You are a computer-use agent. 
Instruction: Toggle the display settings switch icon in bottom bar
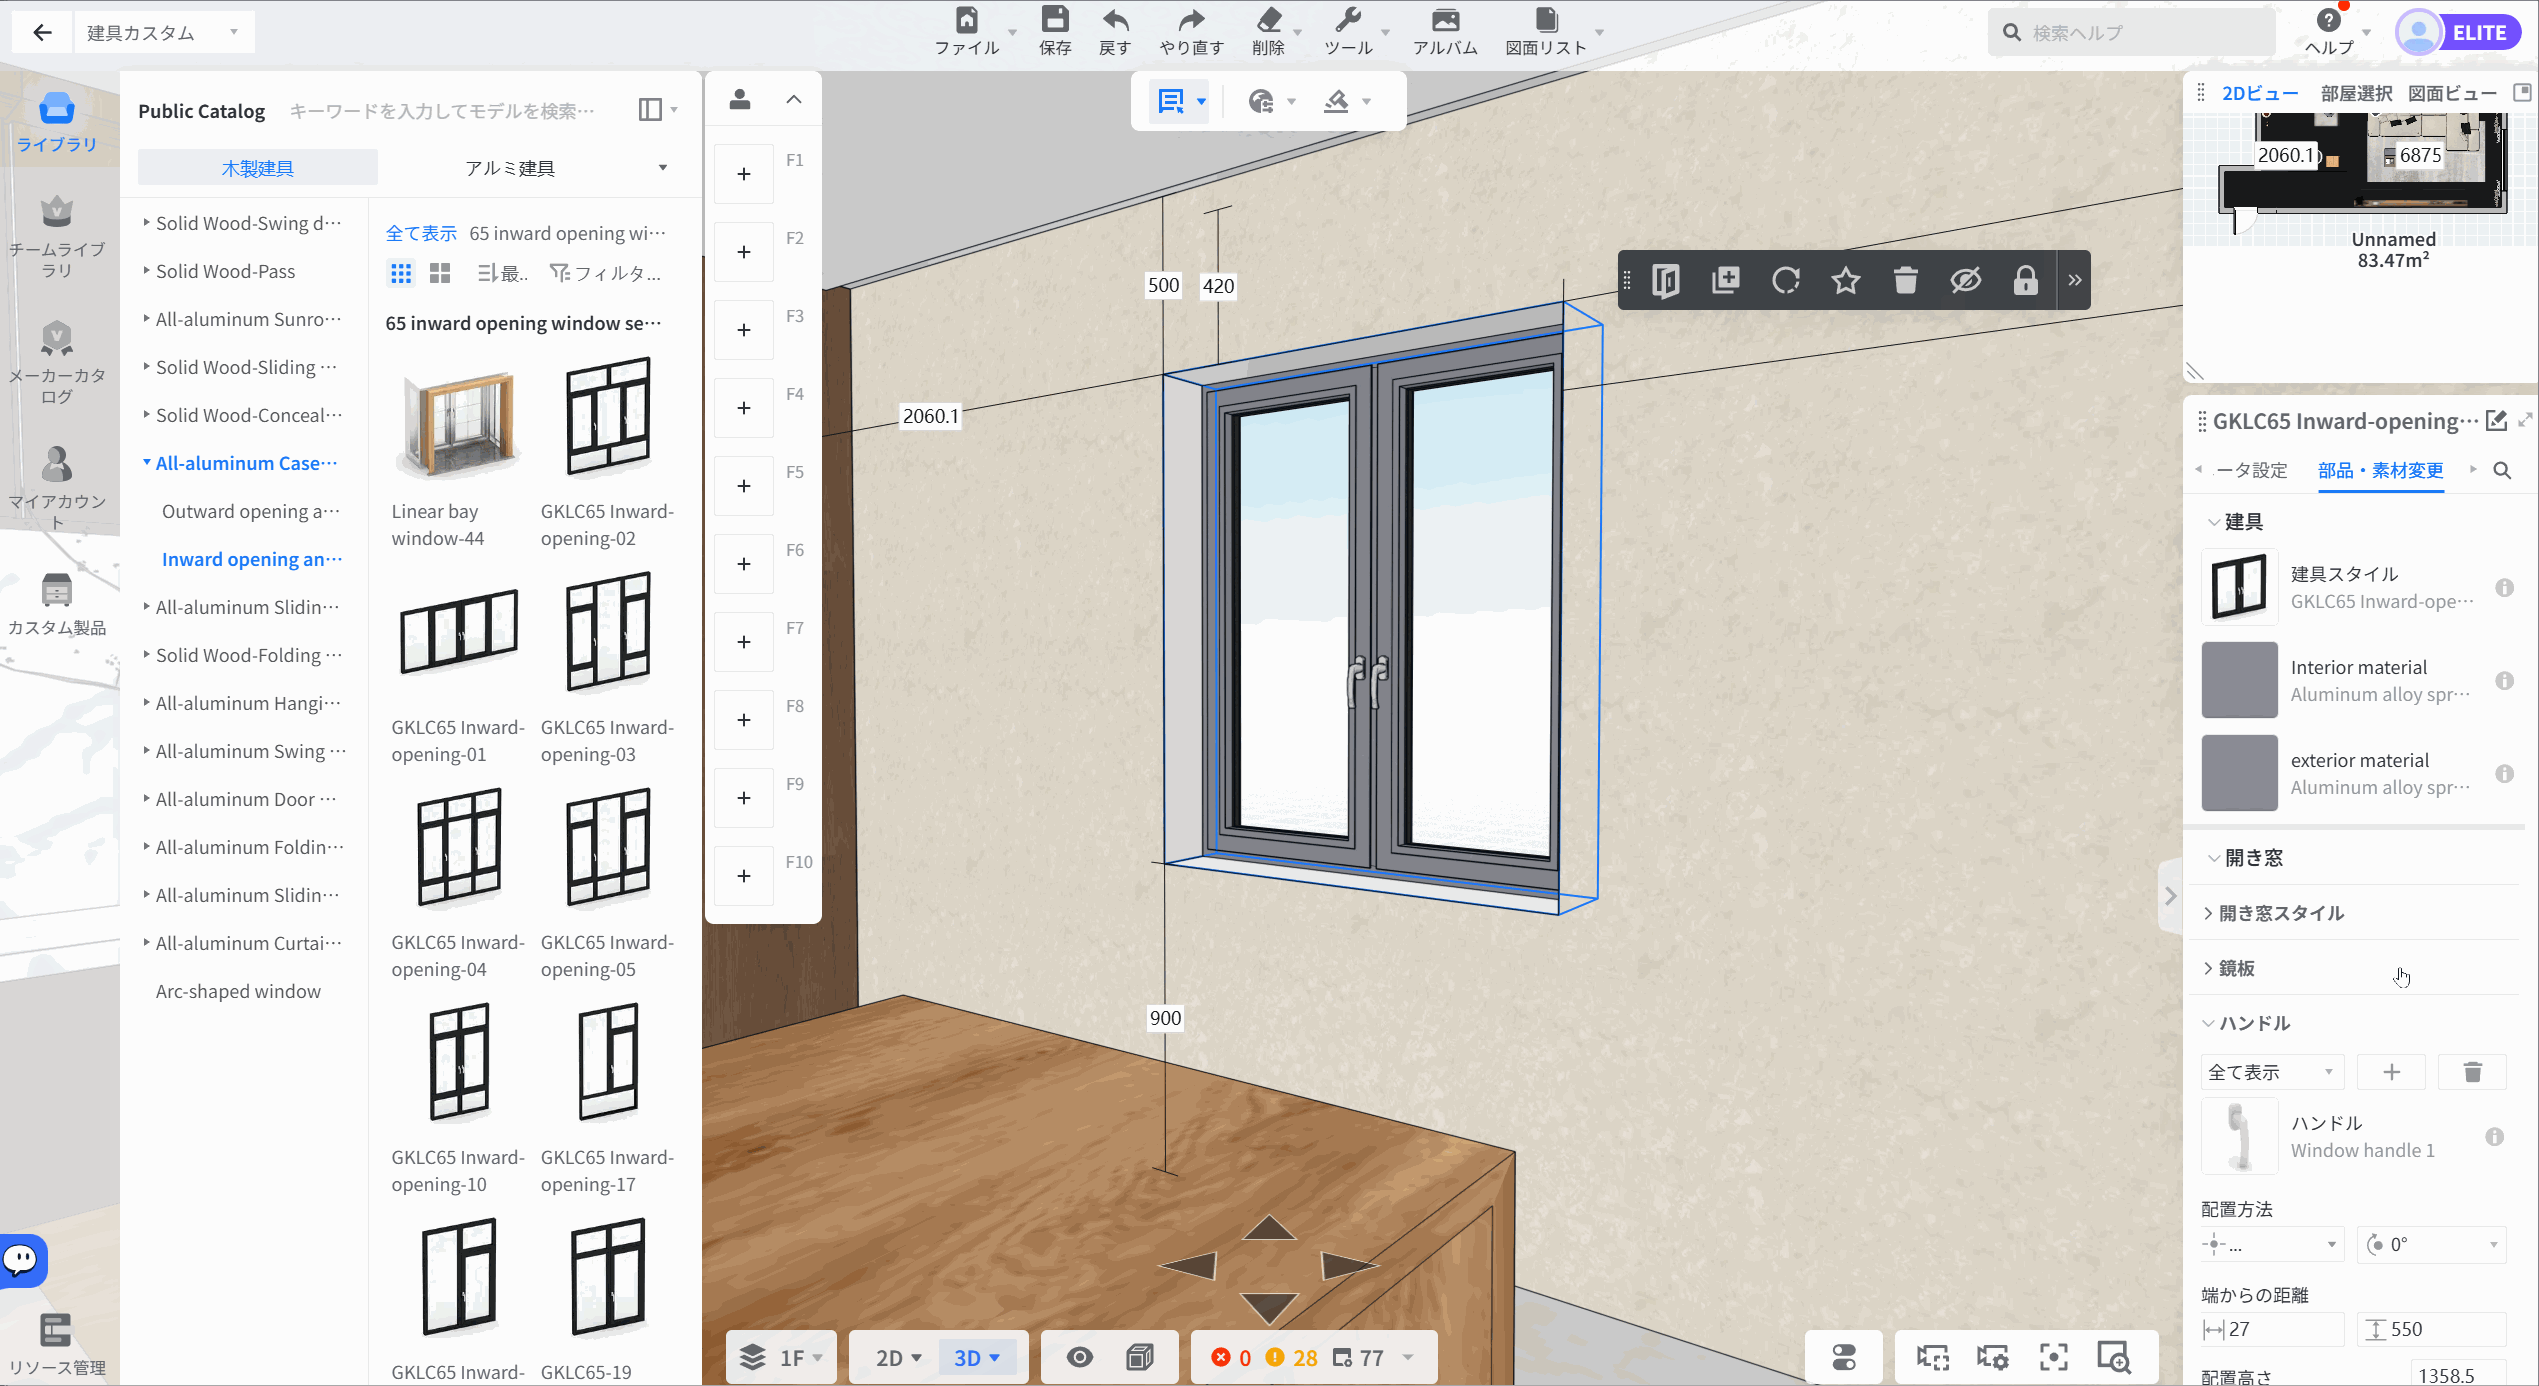click(x=1844, y=1357)
